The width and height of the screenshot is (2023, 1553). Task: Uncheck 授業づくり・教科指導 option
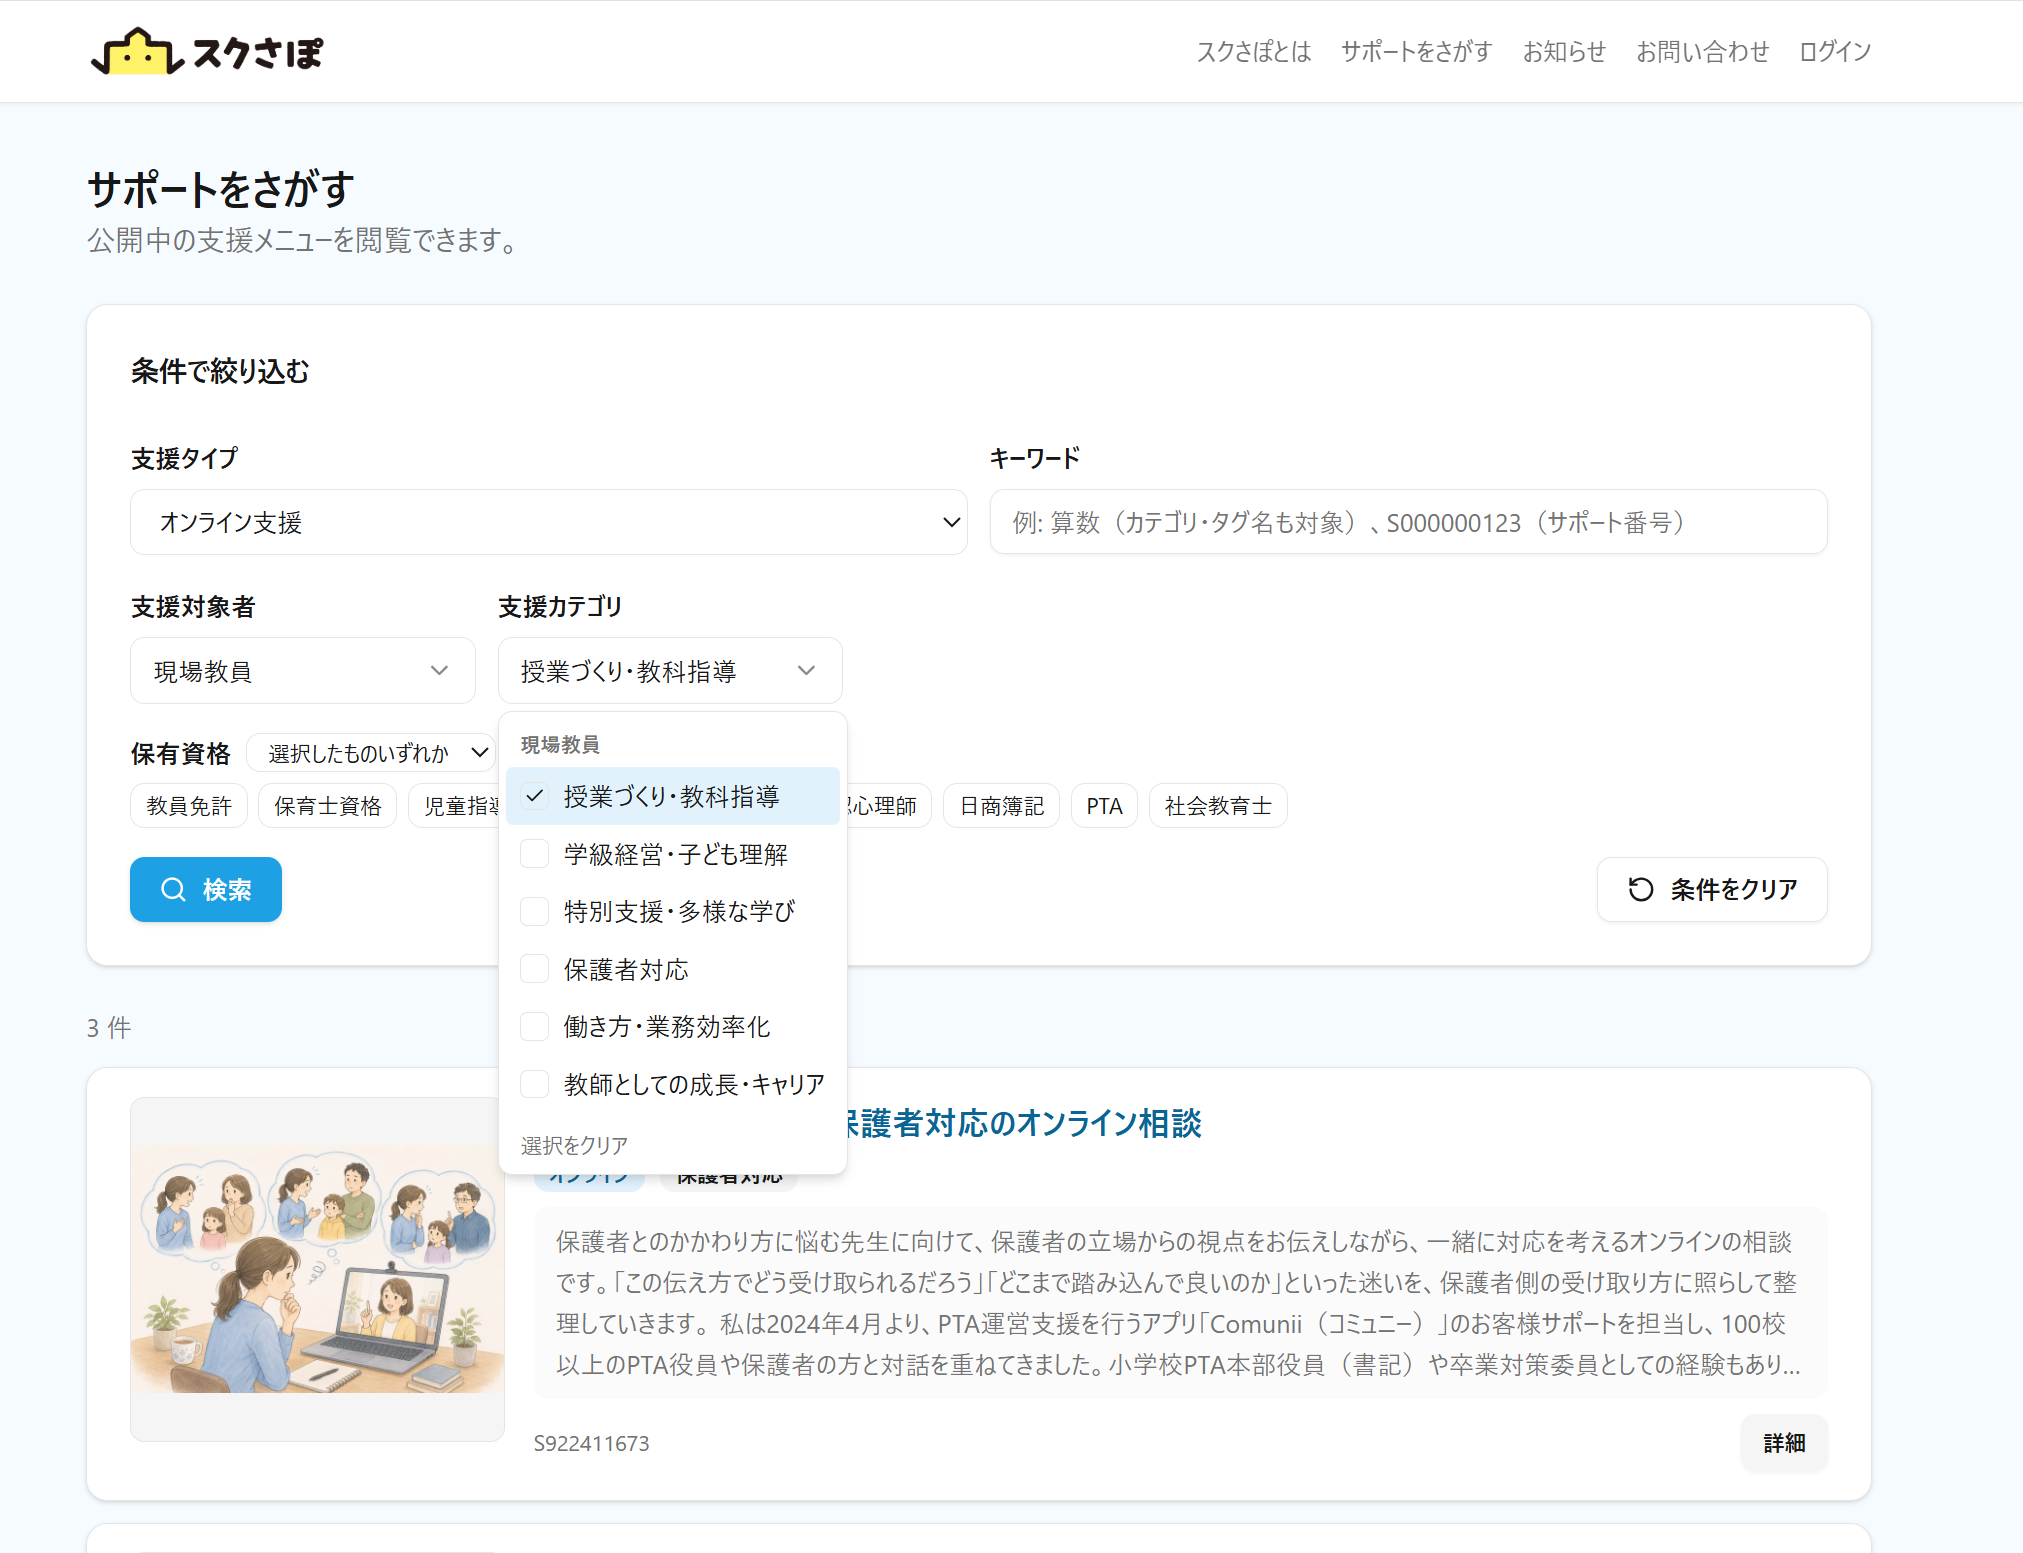672,796
